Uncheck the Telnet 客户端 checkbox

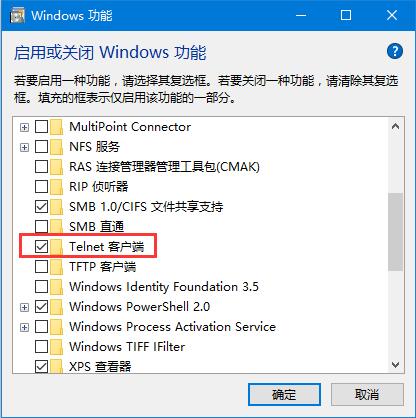point(41,247)
